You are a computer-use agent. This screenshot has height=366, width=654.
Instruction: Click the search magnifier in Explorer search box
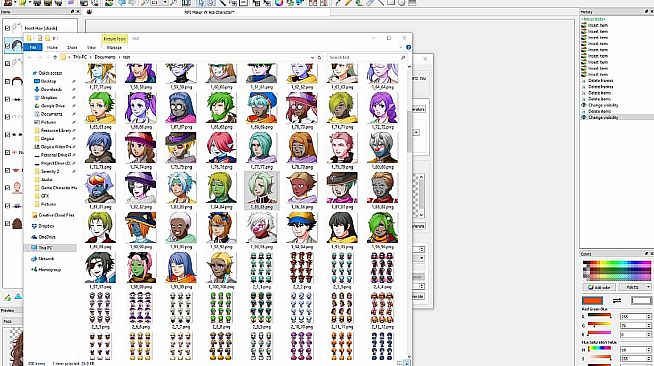[x=403, y=58]
